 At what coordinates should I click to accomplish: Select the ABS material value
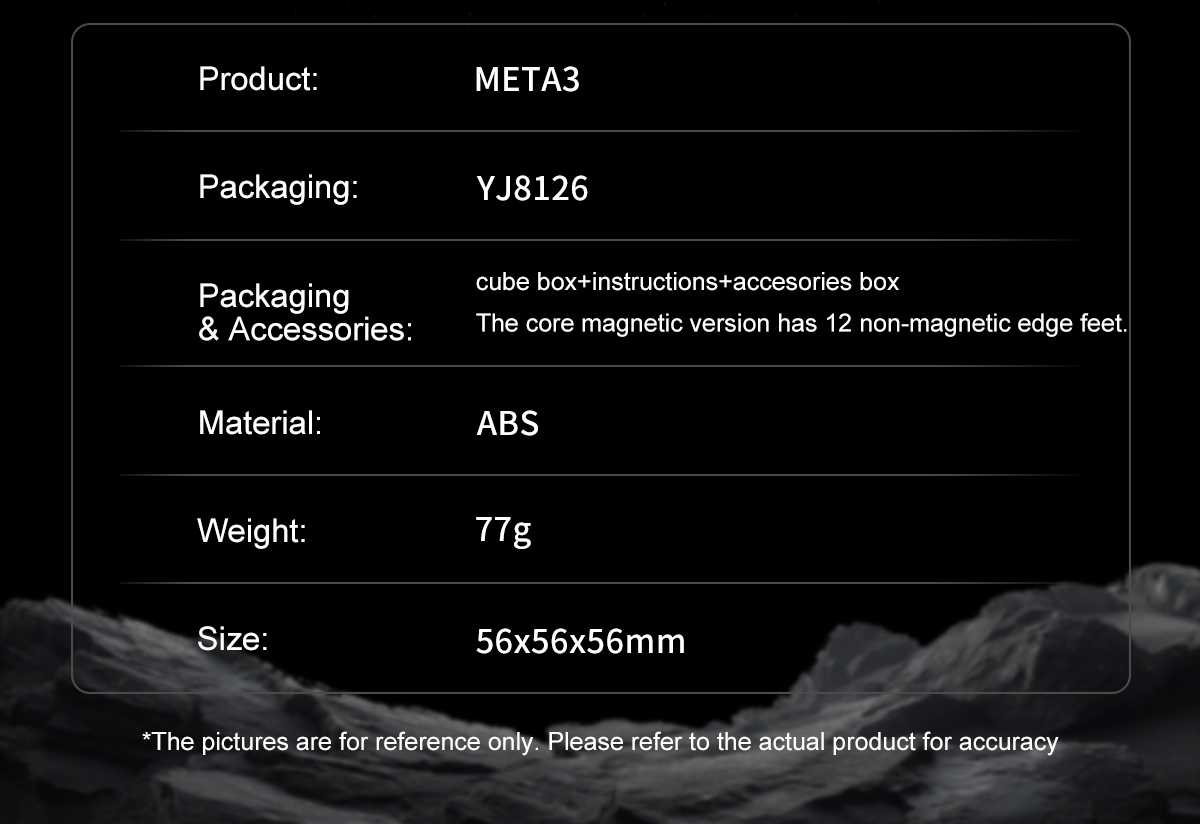507,423
